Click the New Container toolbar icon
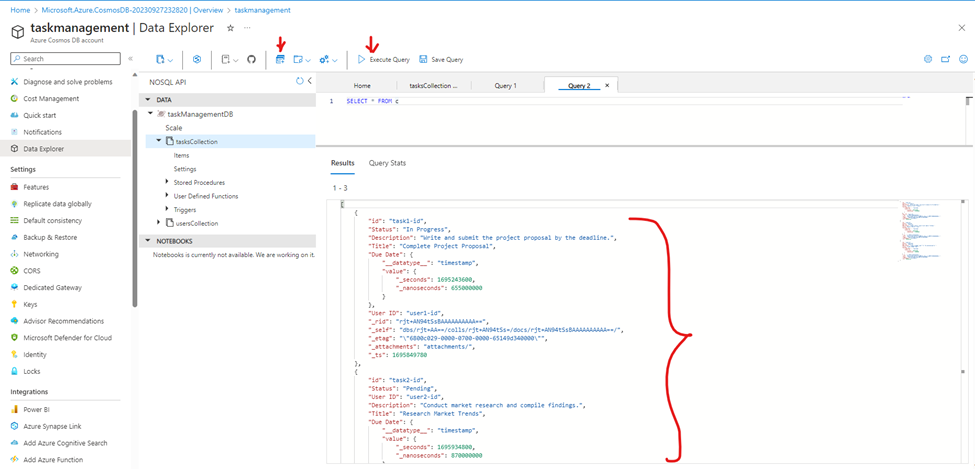The image size is (975, 469). click(160, 59)
